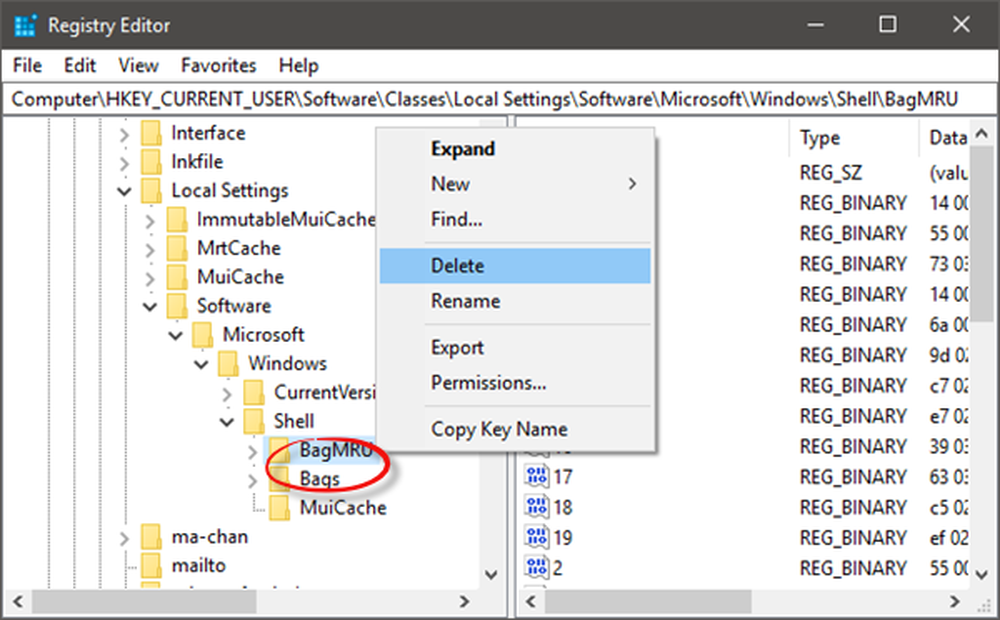Viewport: 1000px width, 620px height.
Task: Click the Software folder icon in the tree
Action: [x=177, y=306]
